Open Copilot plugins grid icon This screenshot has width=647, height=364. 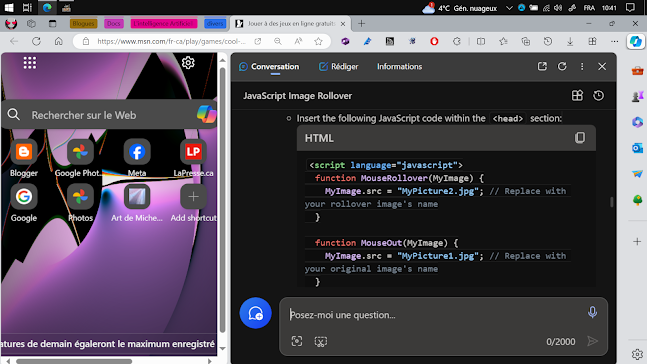coord(577,96)
